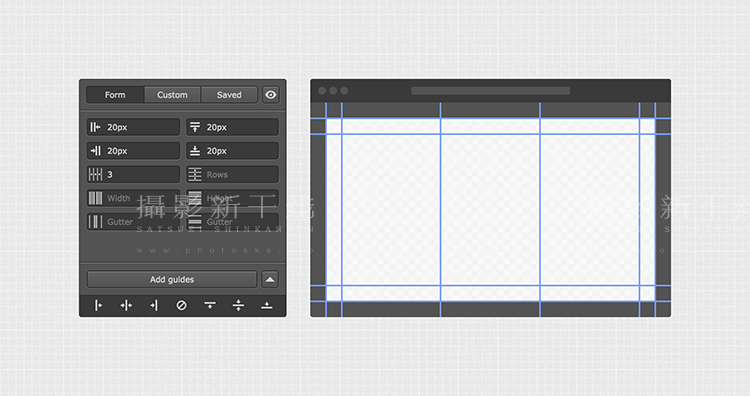
Task: Switch to the Form tab
Action: pos(115,95)
